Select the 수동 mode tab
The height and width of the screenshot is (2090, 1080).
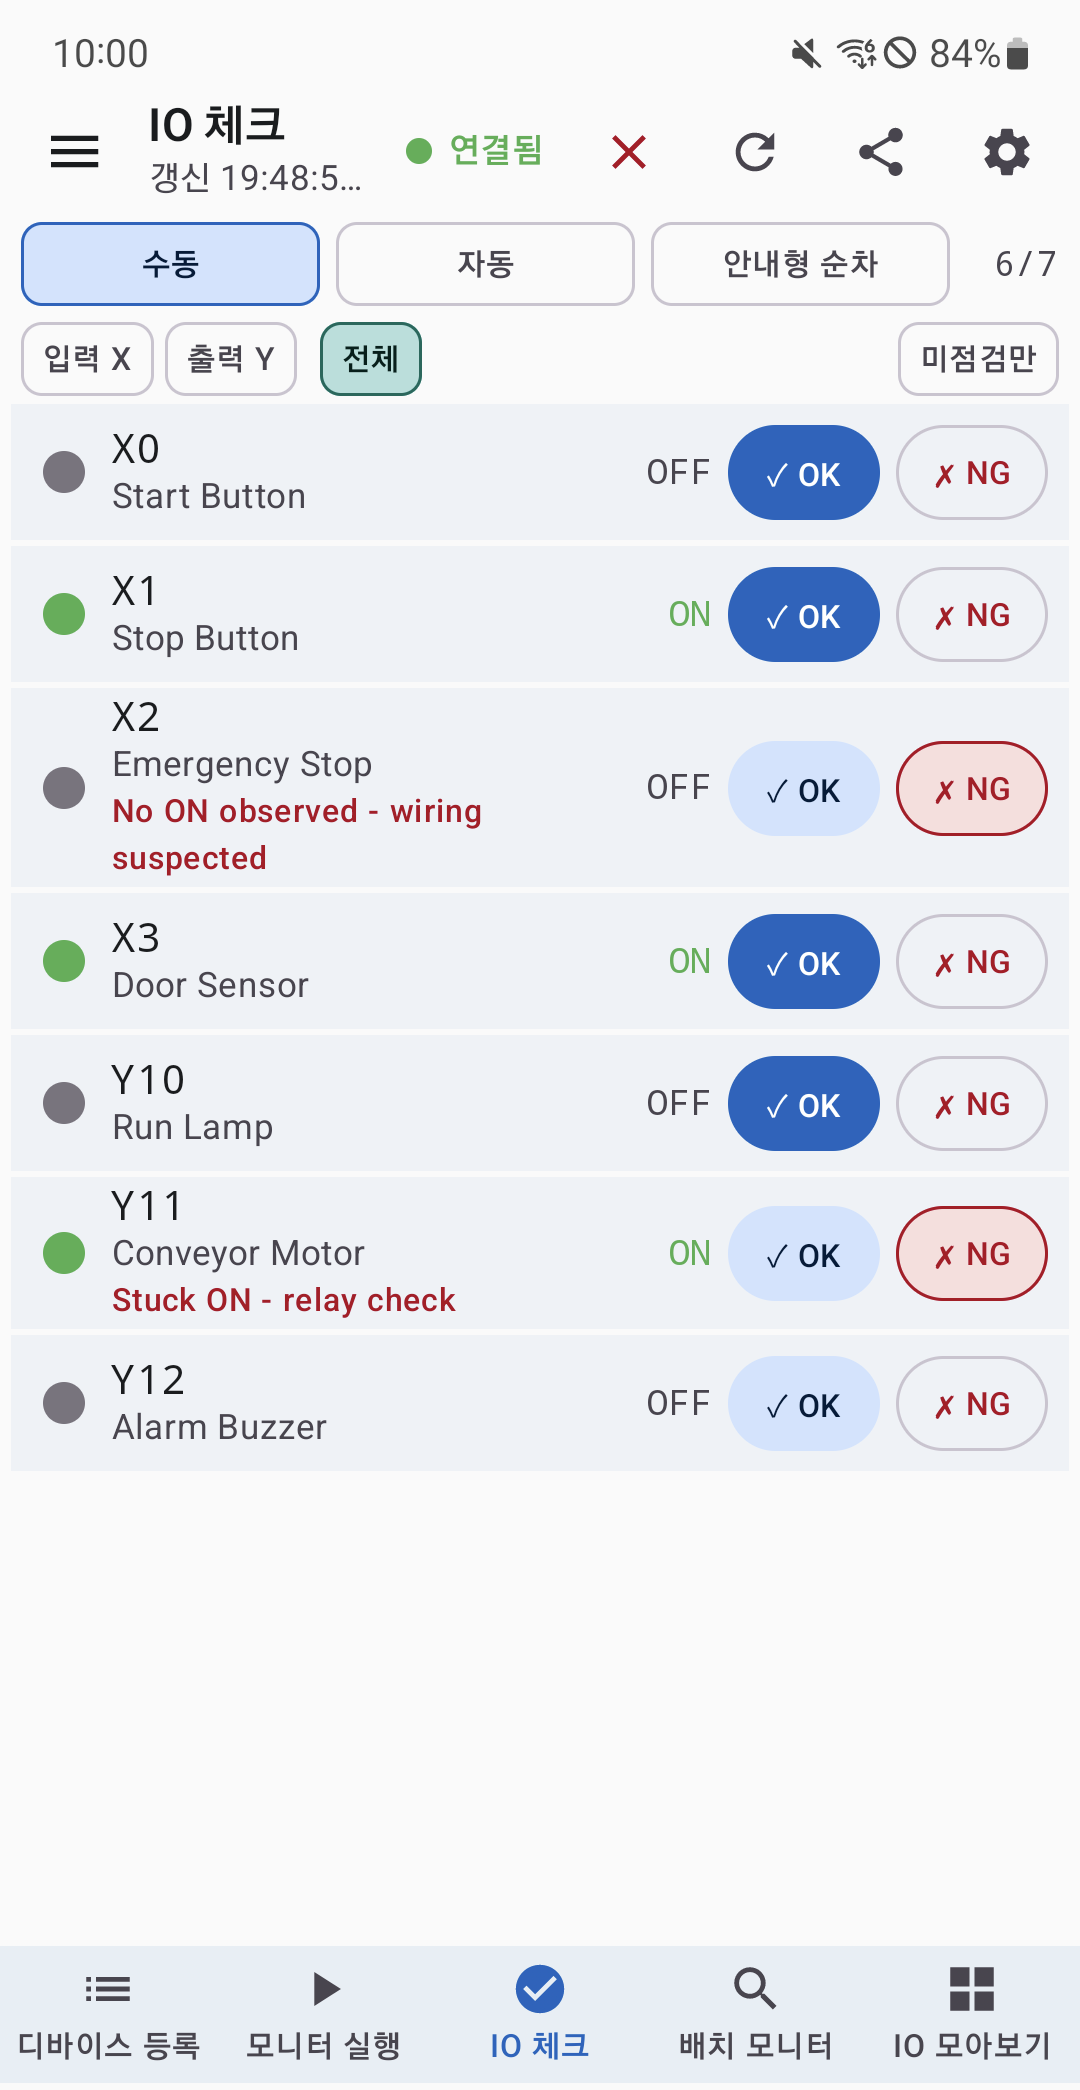click(170, 264)
